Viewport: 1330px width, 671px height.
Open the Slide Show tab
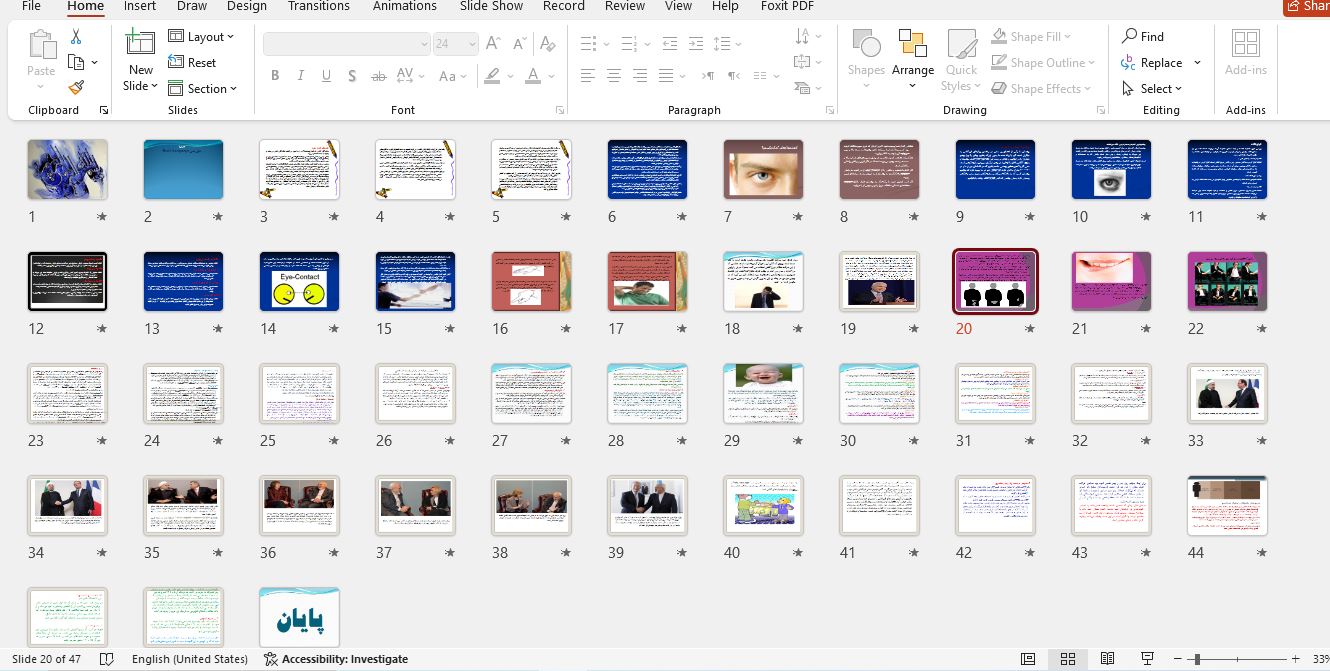491,6
